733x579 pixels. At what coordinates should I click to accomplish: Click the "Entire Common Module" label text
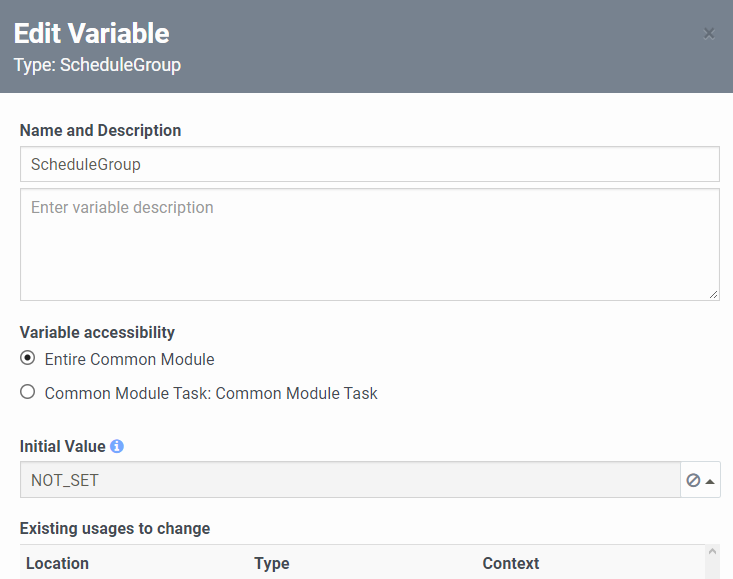tap(129, 359)
